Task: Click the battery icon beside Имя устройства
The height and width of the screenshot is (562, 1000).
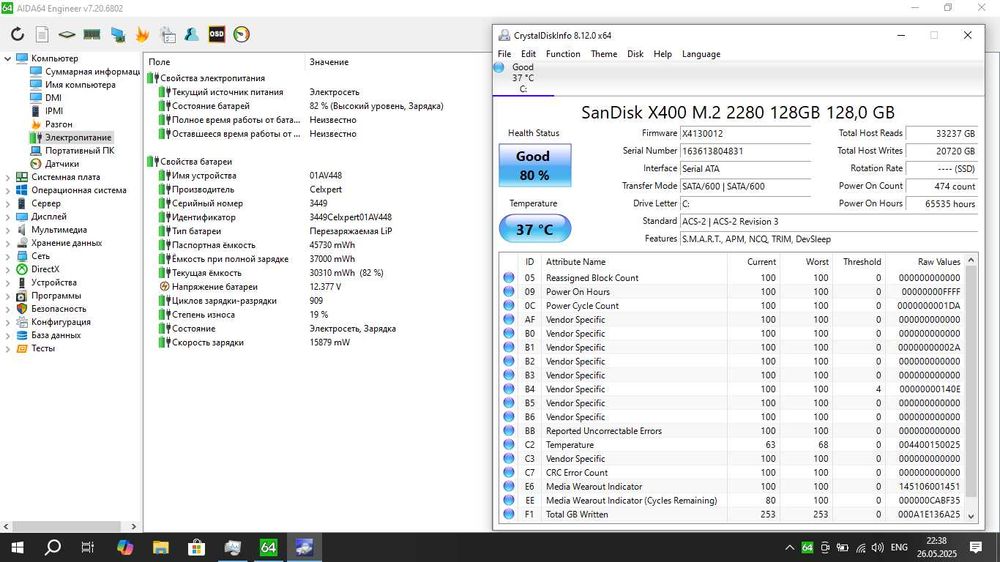Action: coord(165,175)
